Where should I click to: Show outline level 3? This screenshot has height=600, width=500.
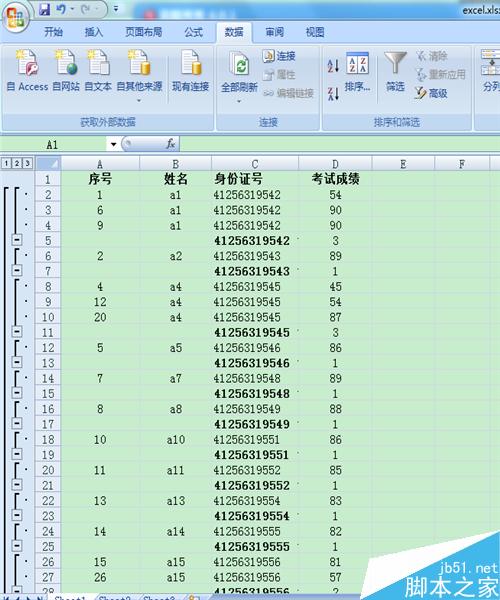pos(27,163)
